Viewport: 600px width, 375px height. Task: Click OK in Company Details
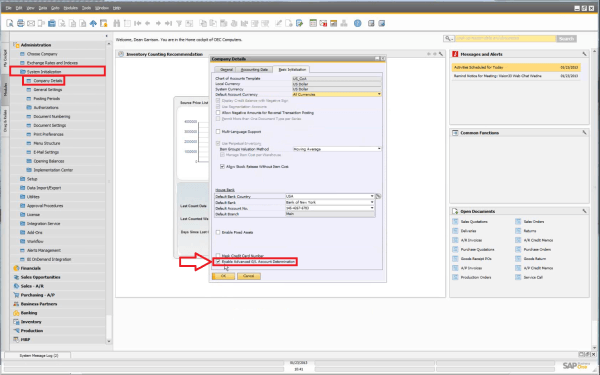click(x=223, y=276)
